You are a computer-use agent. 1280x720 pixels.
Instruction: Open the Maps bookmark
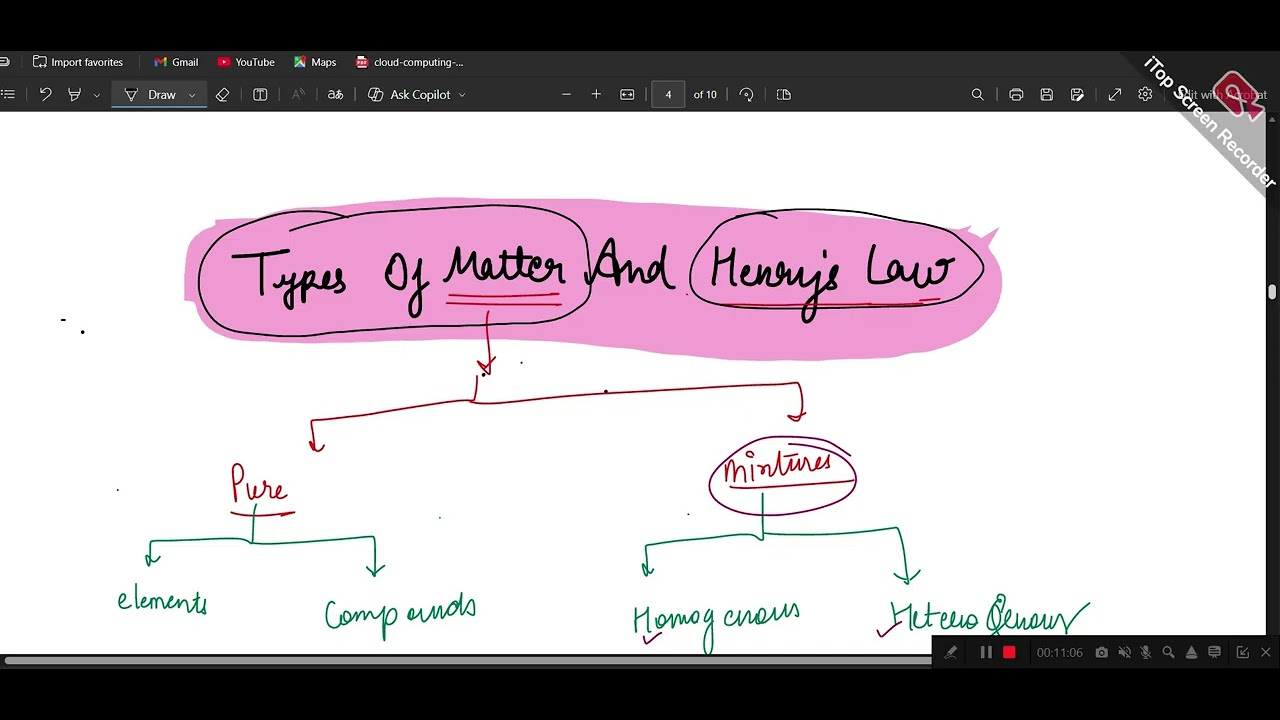pyautogui.click(x=315, y=62)
